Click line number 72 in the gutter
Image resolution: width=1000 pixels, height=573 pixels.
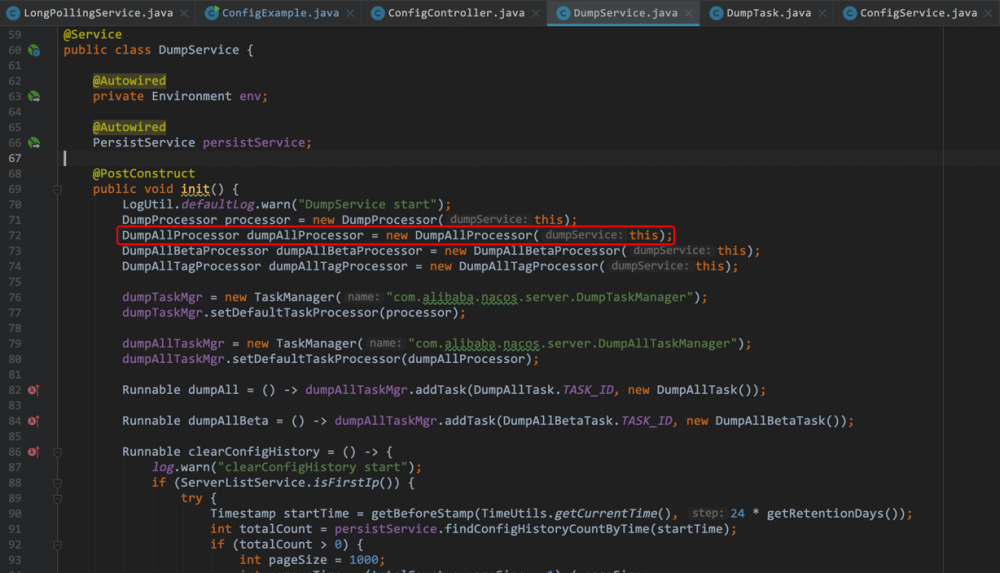(x=15, y=235)
